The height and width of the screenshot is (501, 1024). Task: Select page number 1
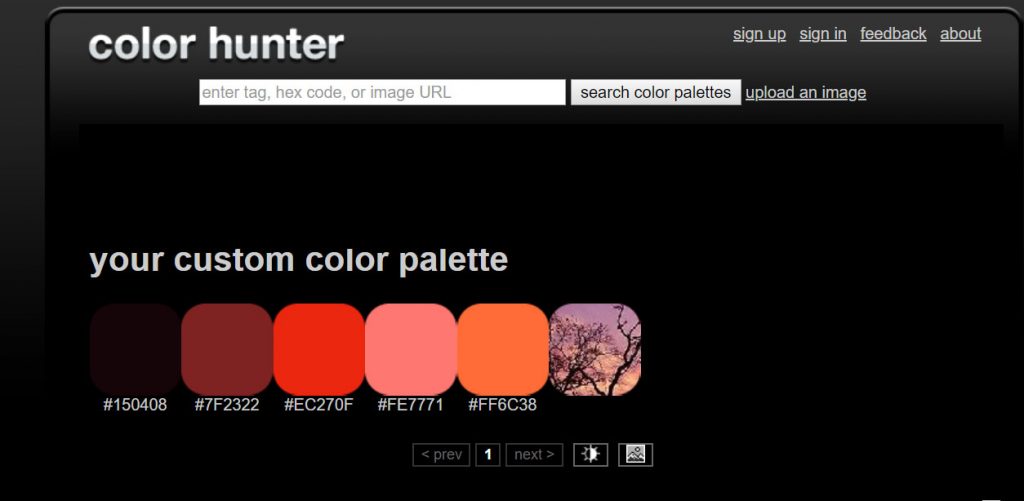pyautogui.click(x=488, y=455)
